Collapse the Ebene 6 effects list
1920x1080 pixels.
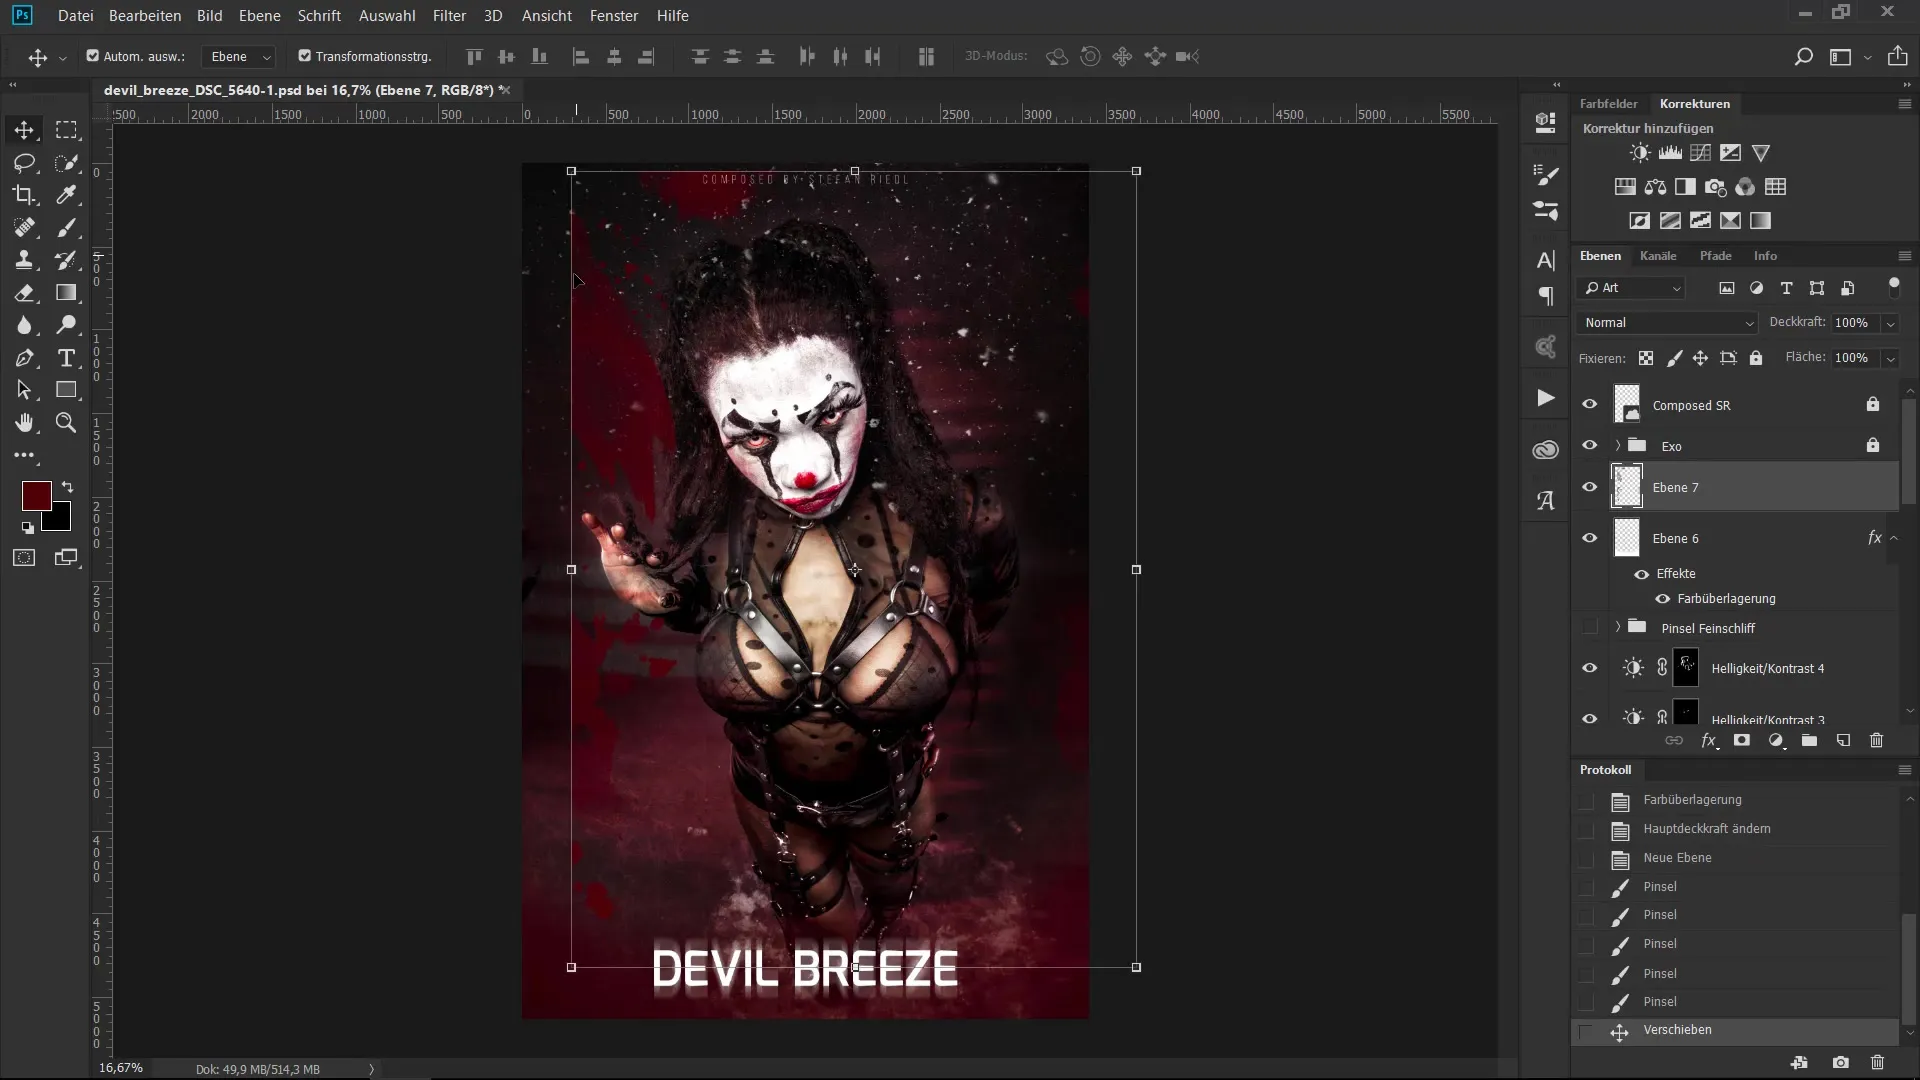[x=1893, y=538]
